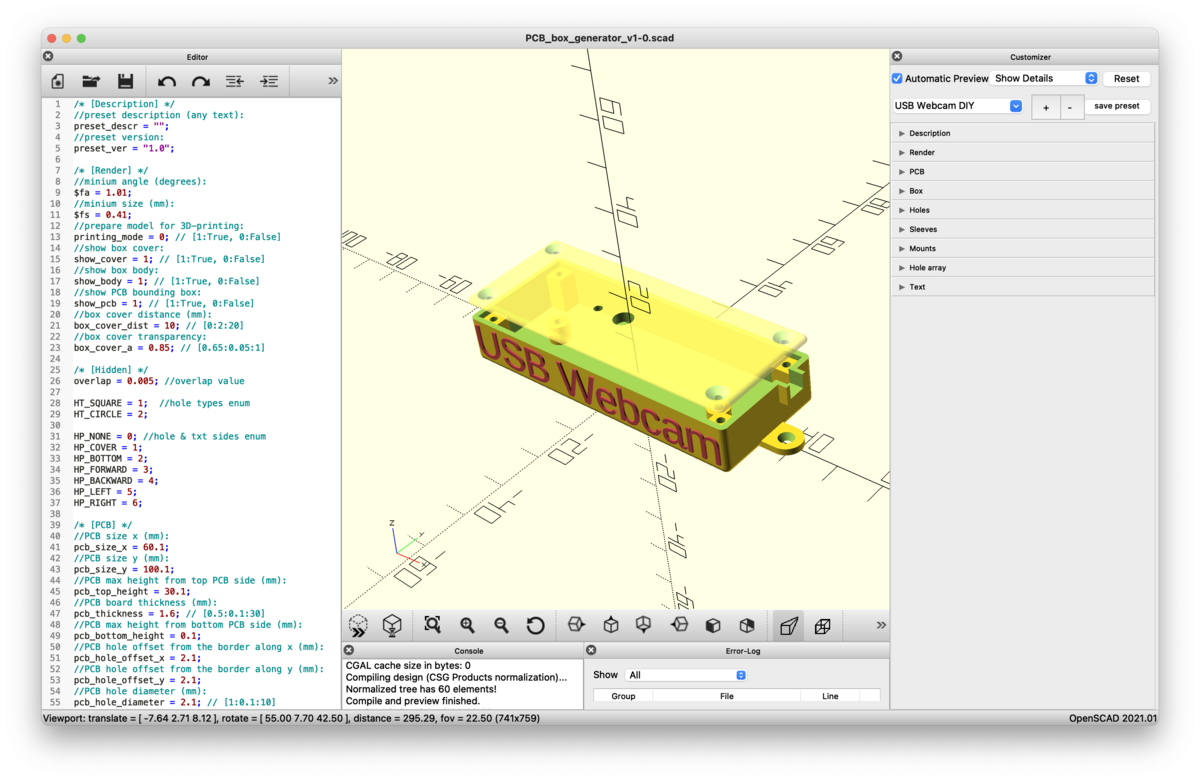The height and width of the screenshot is (780, 1200).
Task: Expand the Text parameter group
Action: pyautogui.click(x=1022, y=287)
